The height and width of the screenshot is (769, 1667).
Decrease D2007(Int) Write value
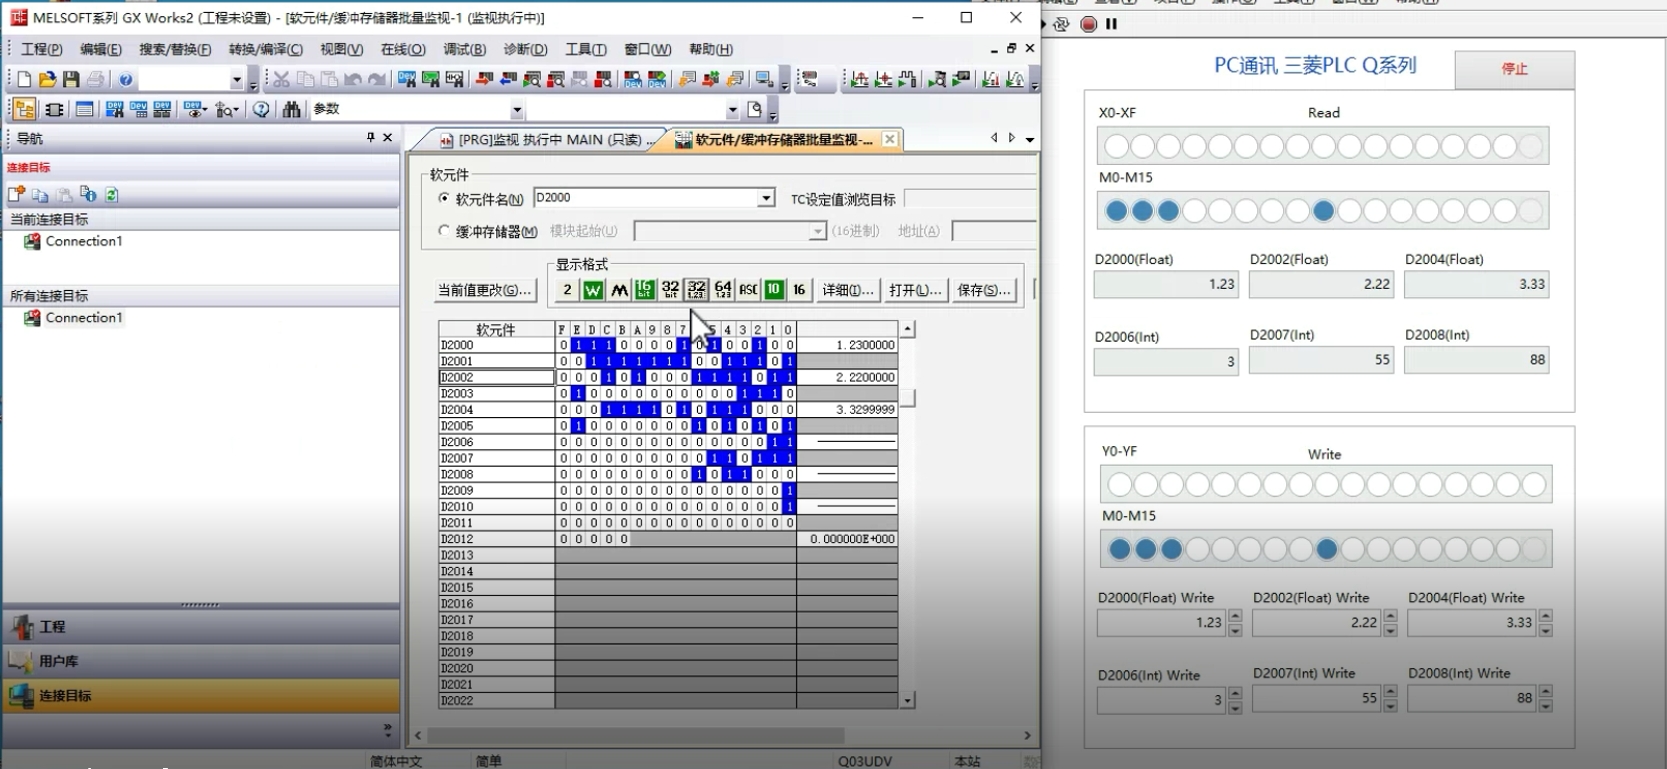1390,706
